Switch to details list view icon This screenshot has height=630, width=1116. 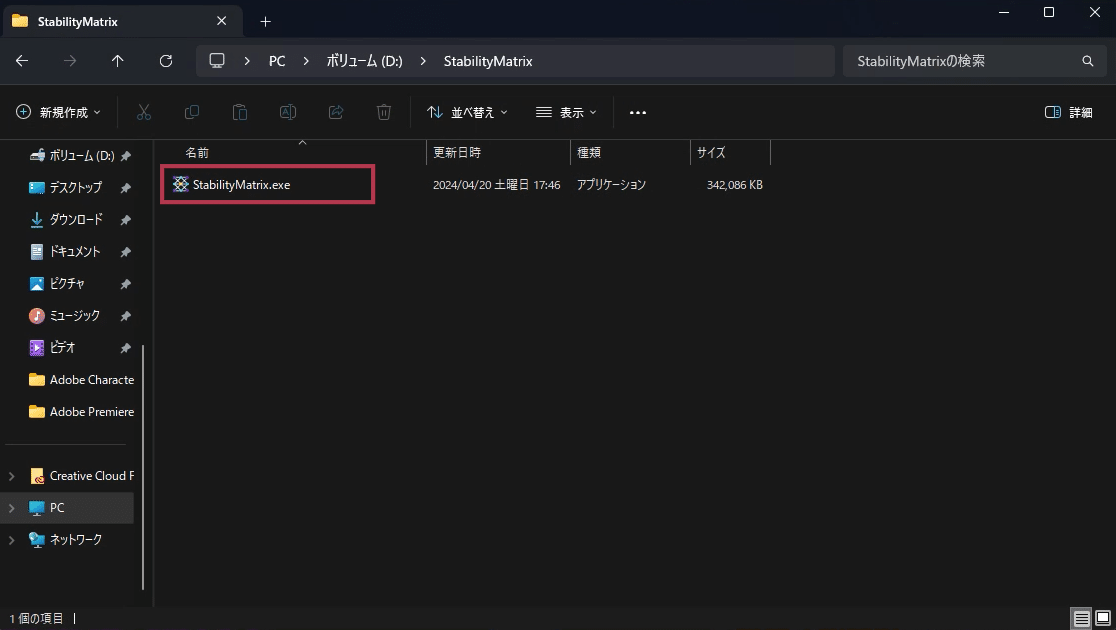click(x=1082, y=618)
